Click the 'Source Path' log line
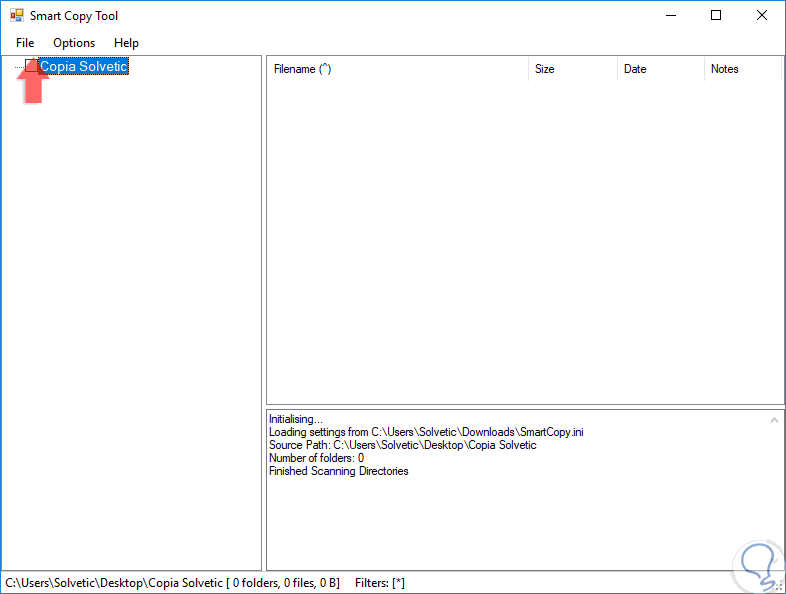 (403, 445)
